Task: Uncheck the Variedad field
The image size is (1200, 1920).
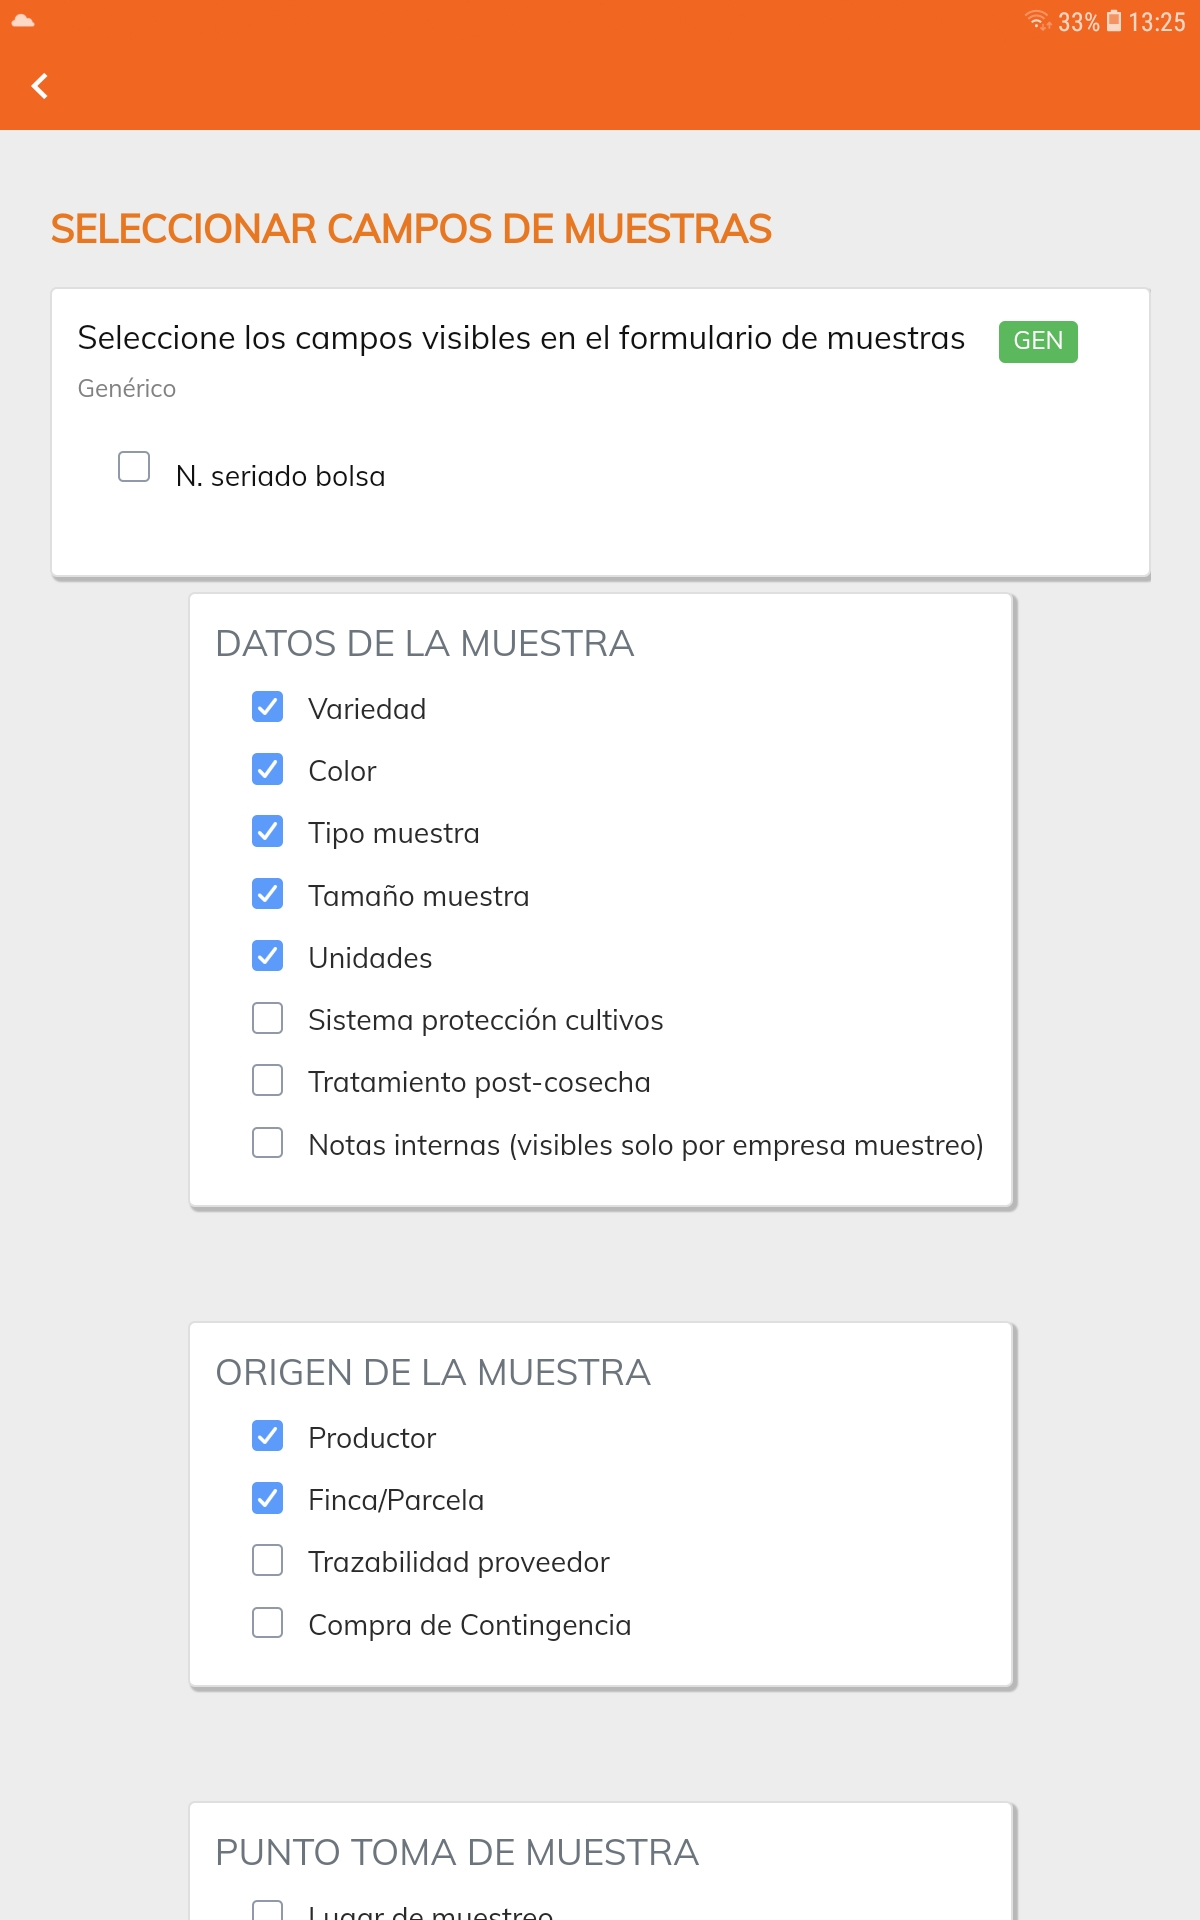Action: click(268, 707)
